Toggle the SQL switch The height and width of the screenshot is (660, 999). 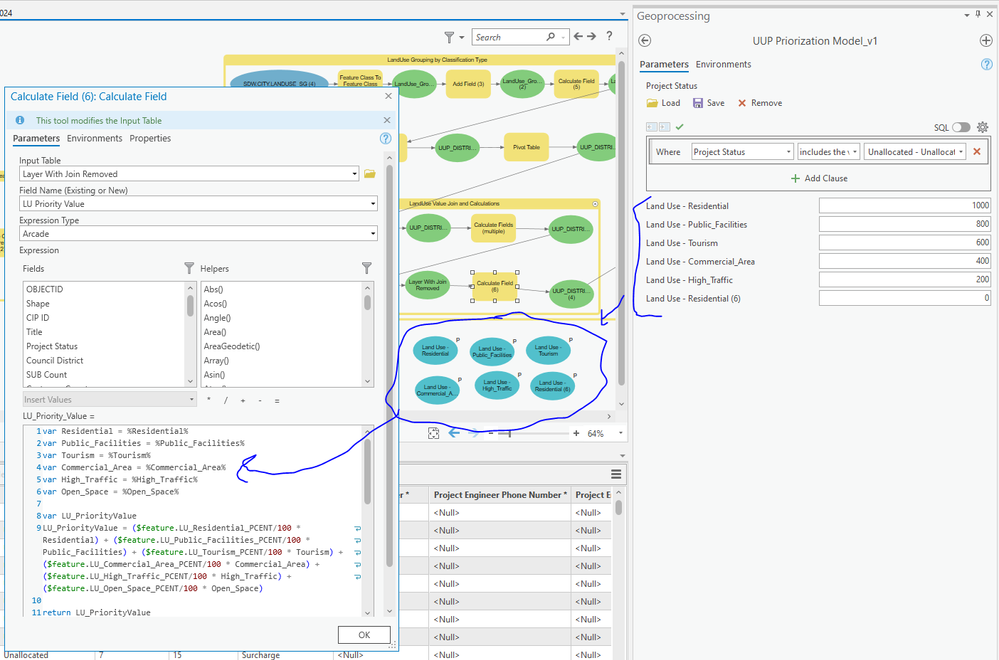pos(961,127)
